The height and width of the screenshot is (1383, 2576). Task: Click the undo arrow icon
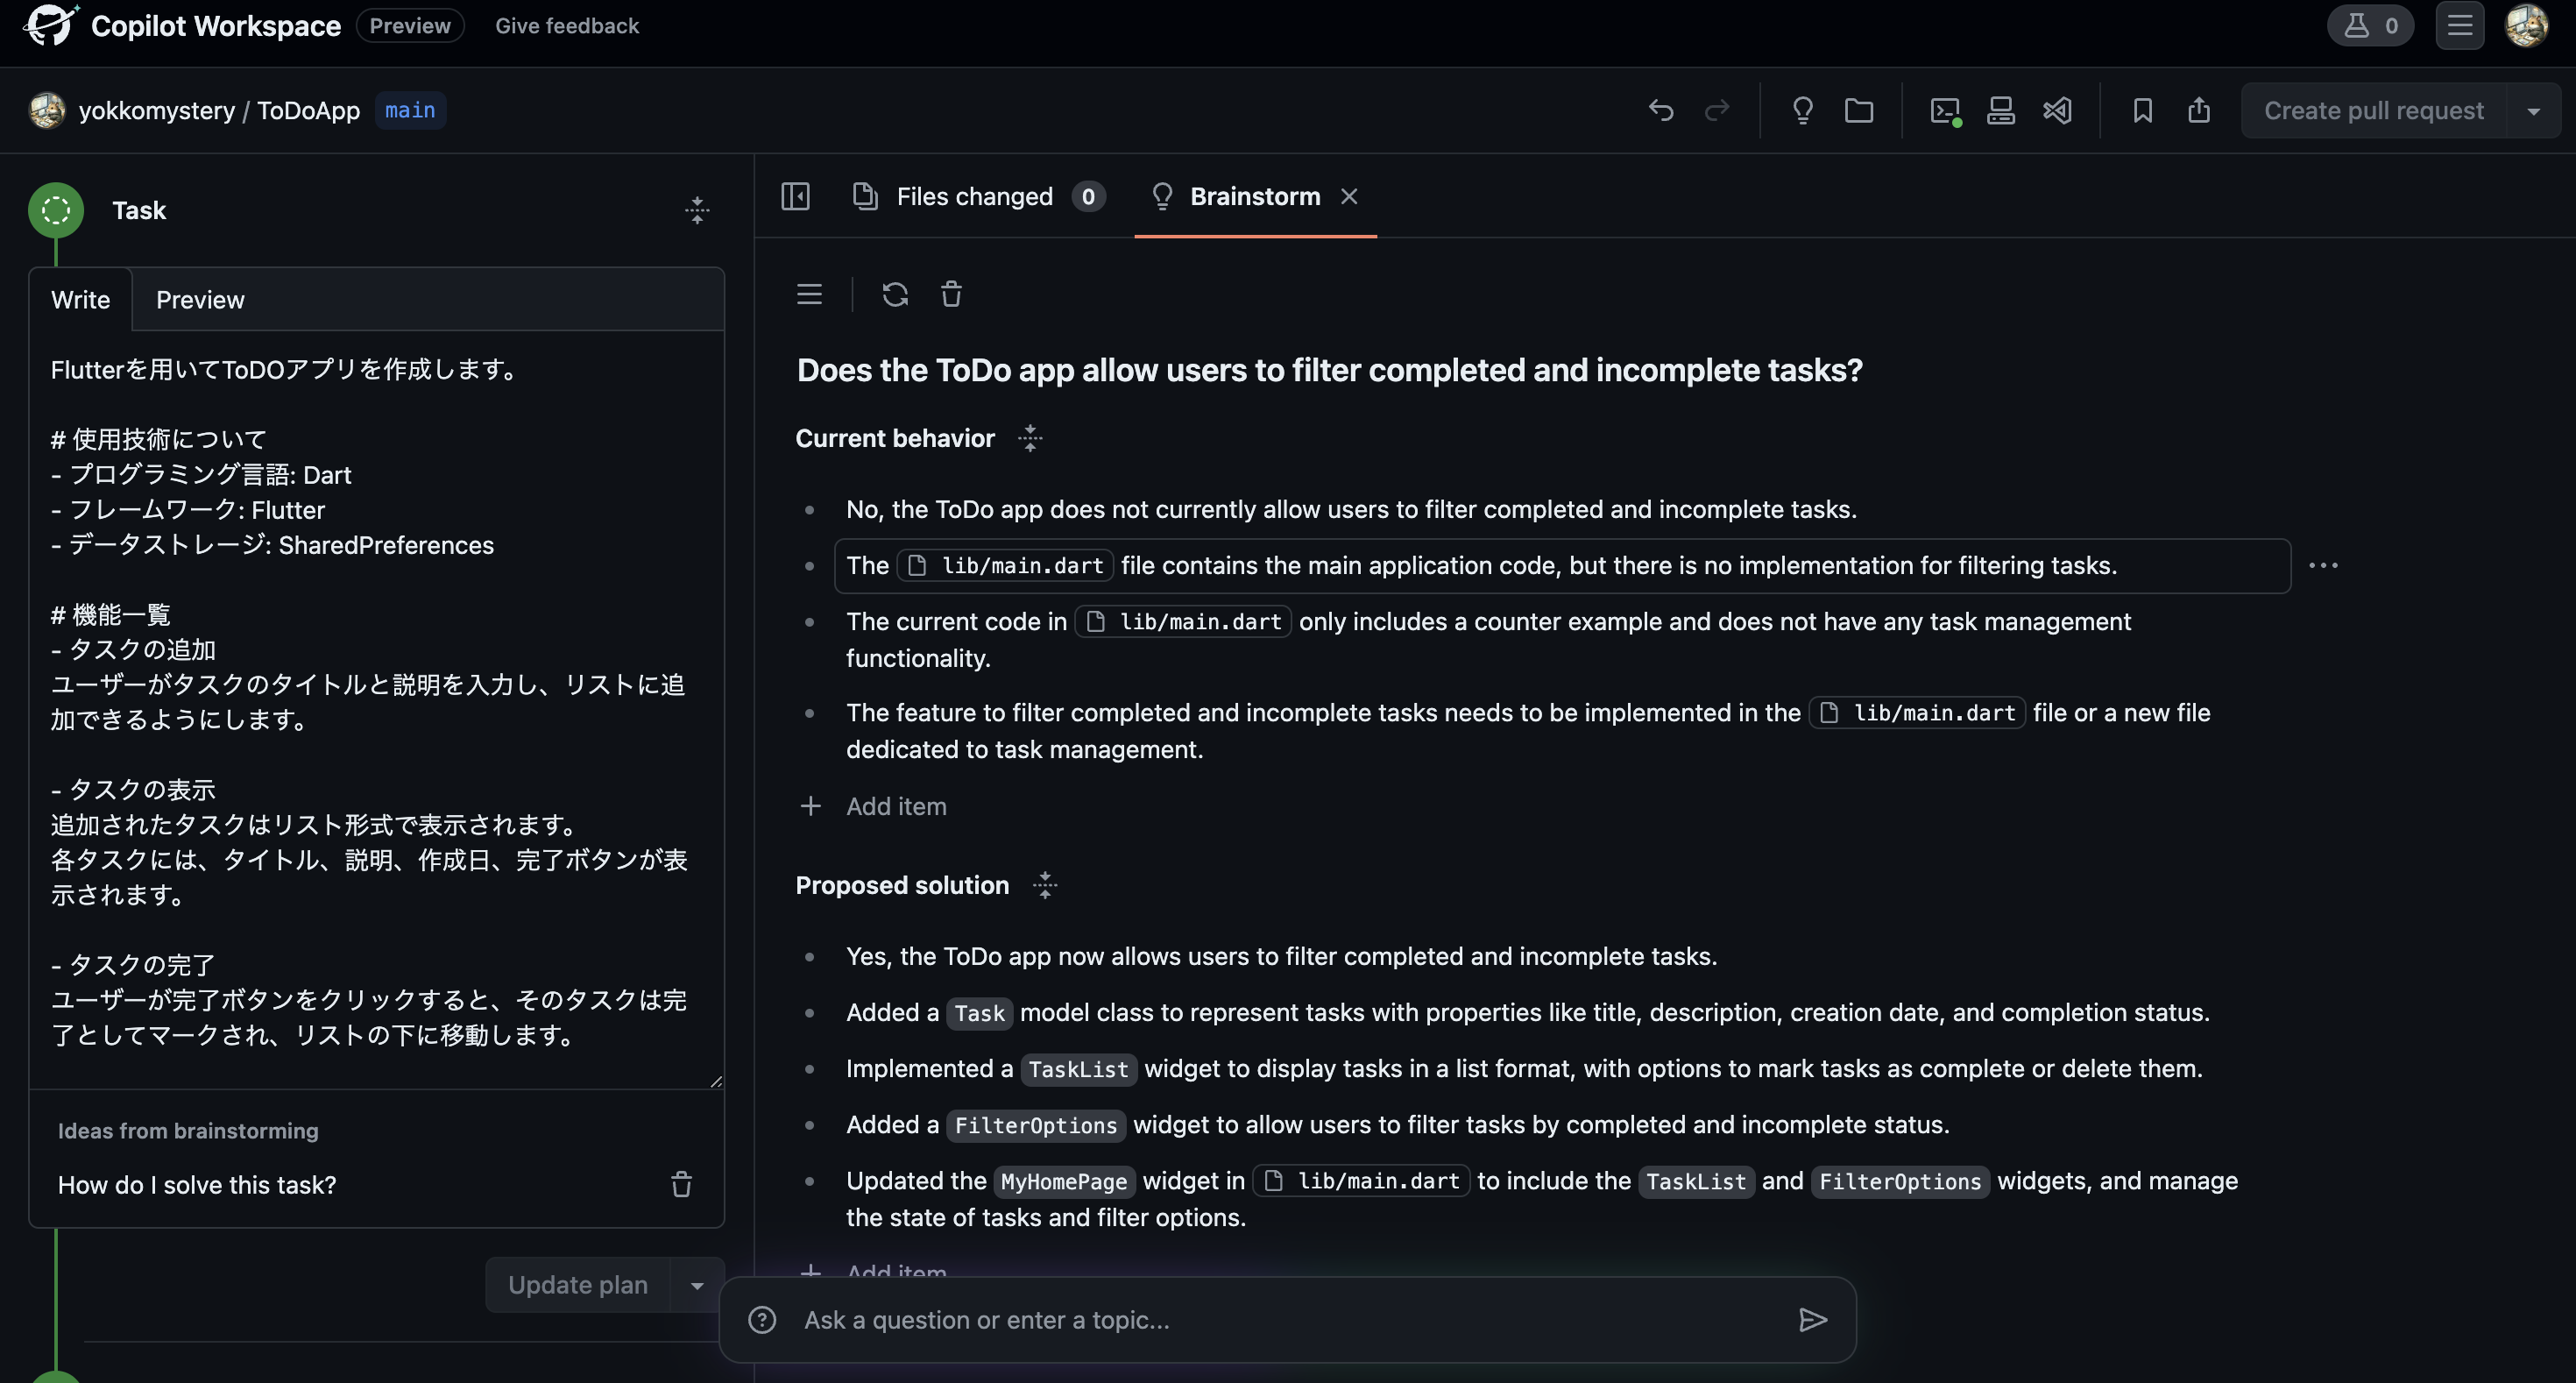point(1660,110)
